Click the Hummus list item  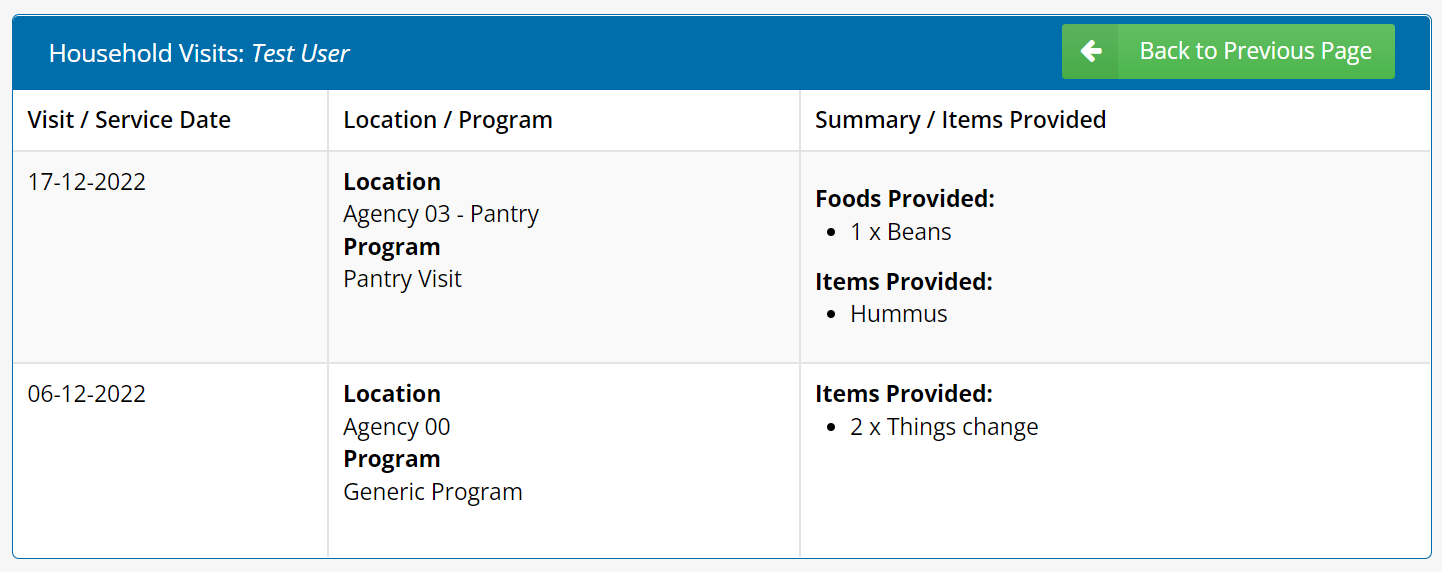pyautogui.click(x=898, y=314)
